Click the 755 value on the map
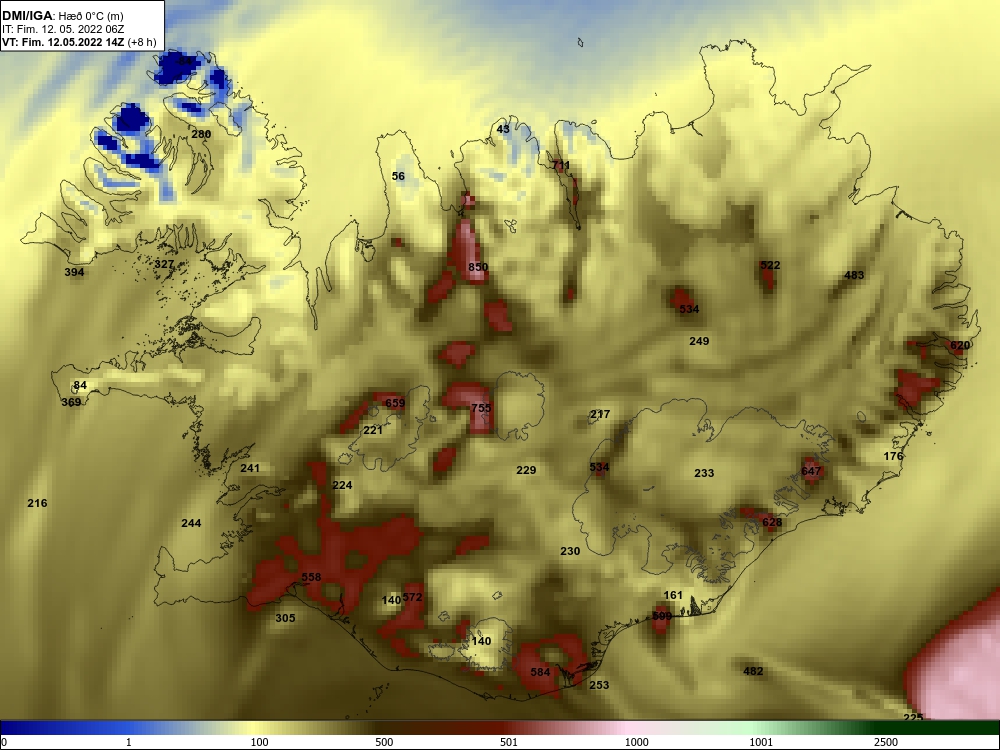1000x750 pixels. tap(481, 408)
